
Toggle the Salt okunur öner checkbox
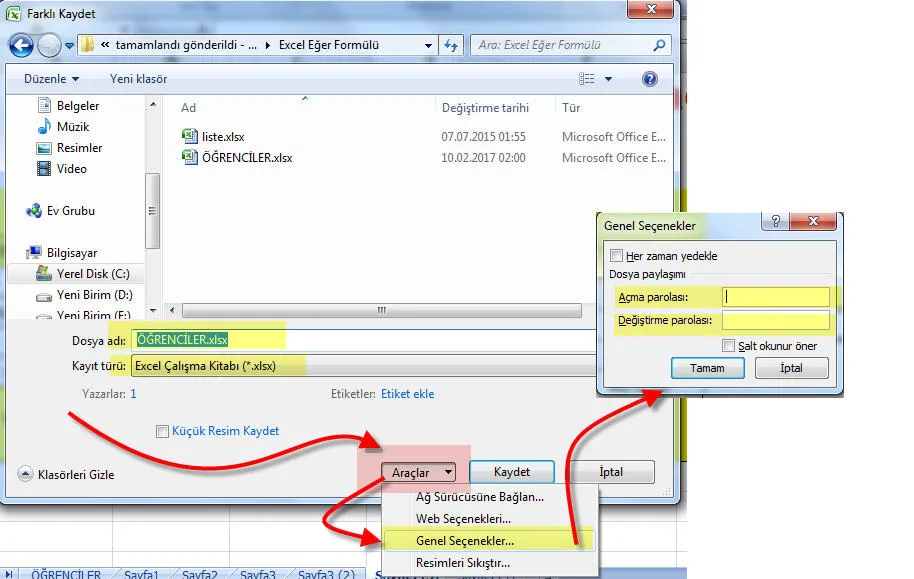tap(729, 346)
